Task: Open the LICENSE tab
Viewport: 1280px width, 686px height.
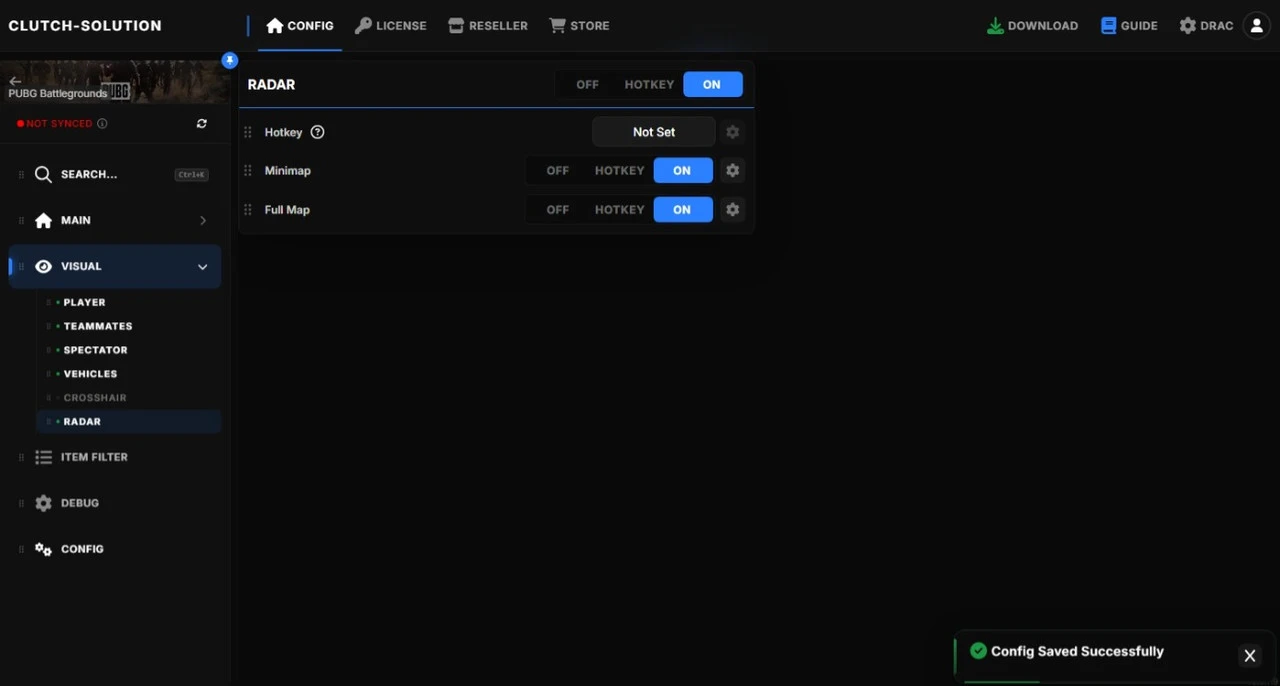Action: click(391, 26)
